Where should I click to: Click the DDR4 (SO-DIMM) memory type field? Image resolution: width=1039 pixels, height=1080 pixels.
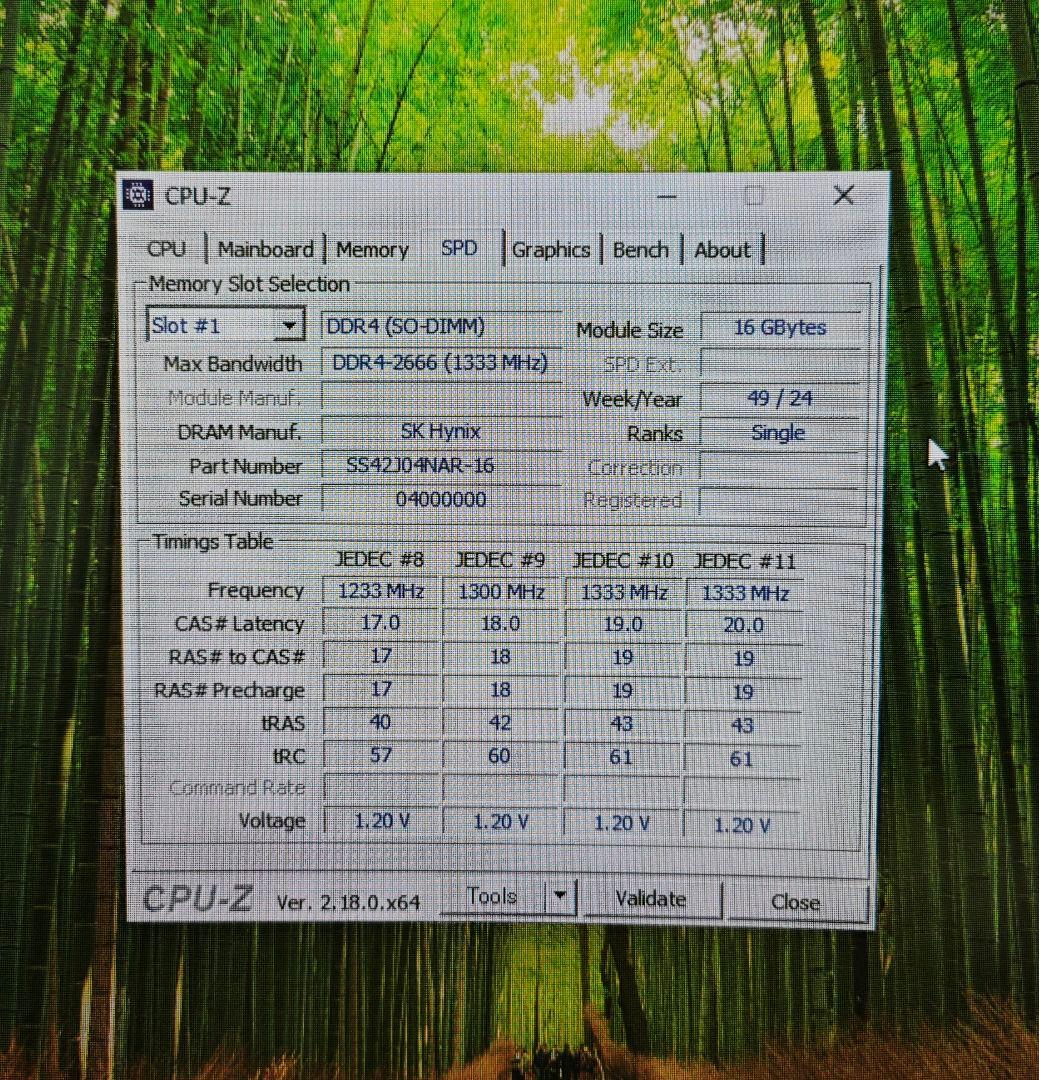tap(440, 326)
